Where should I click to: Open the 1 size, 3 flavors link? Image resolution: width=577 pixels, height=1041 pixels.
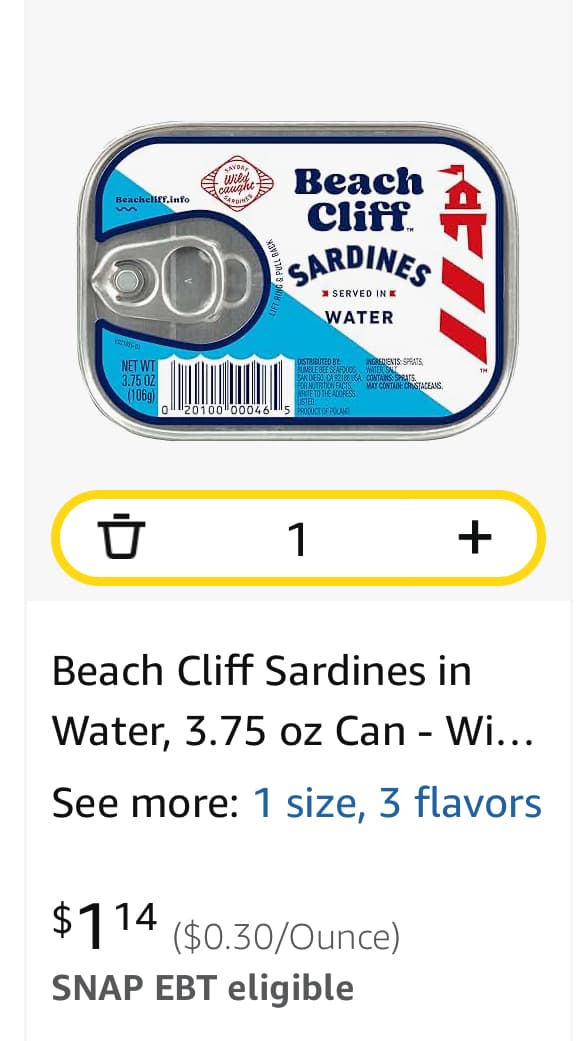(397, 803)
